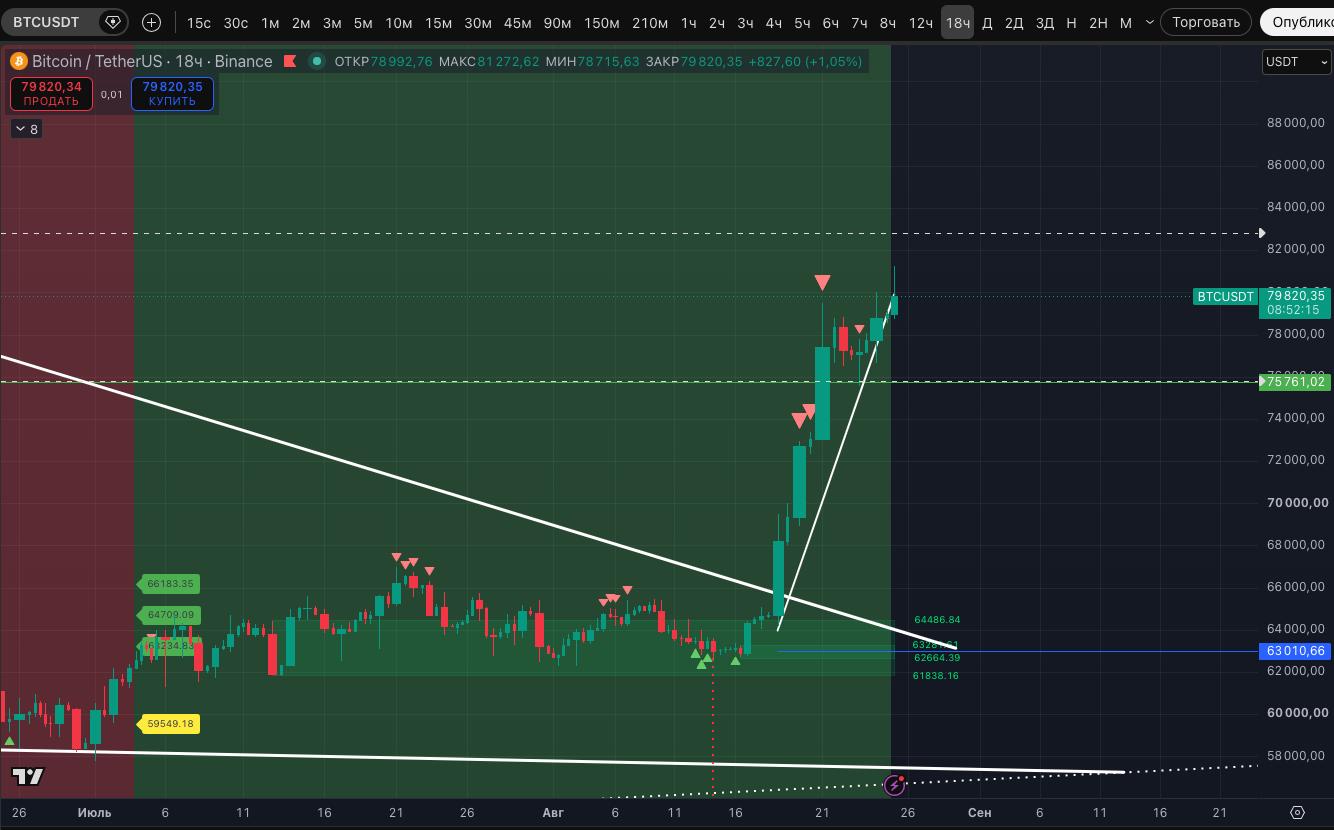Click the BTCUSDT price label on the scale
The height and width of the screenshot is (830, 1334).
coord(1225,296)
